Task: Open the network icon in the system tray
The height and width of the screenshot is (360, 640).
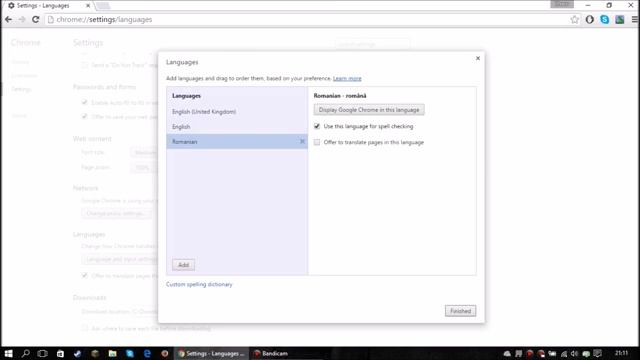Action: (x=564, y=353)
